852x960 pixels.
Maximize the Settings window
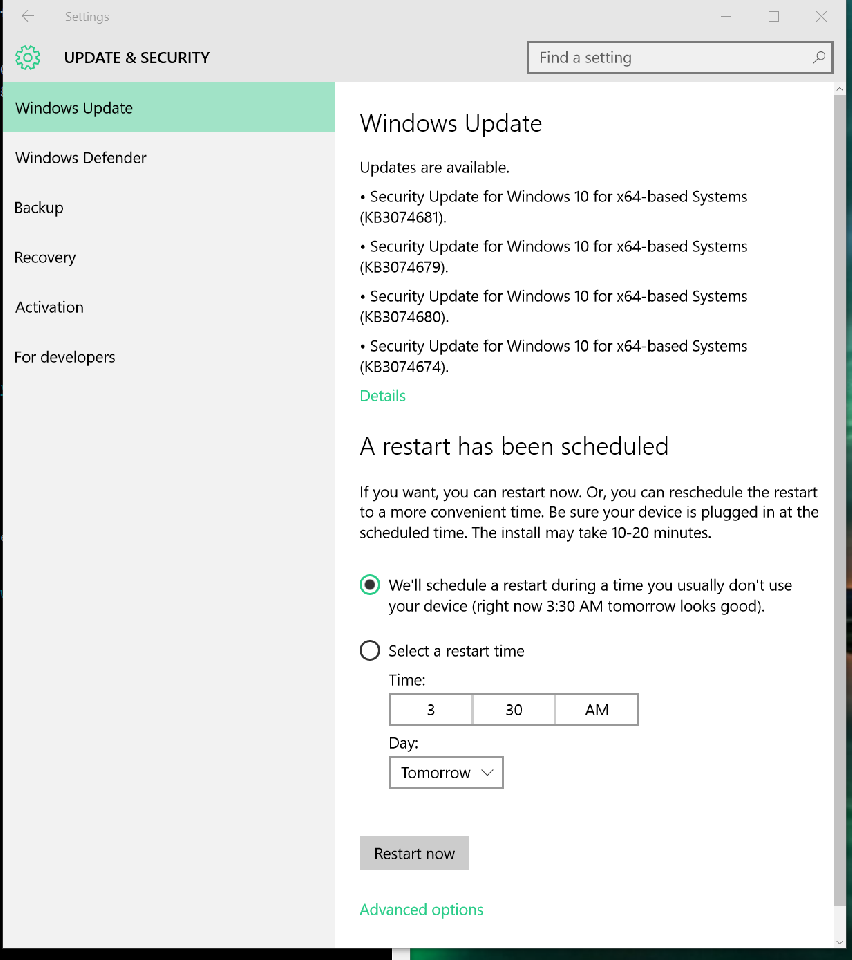pos(774,17)
